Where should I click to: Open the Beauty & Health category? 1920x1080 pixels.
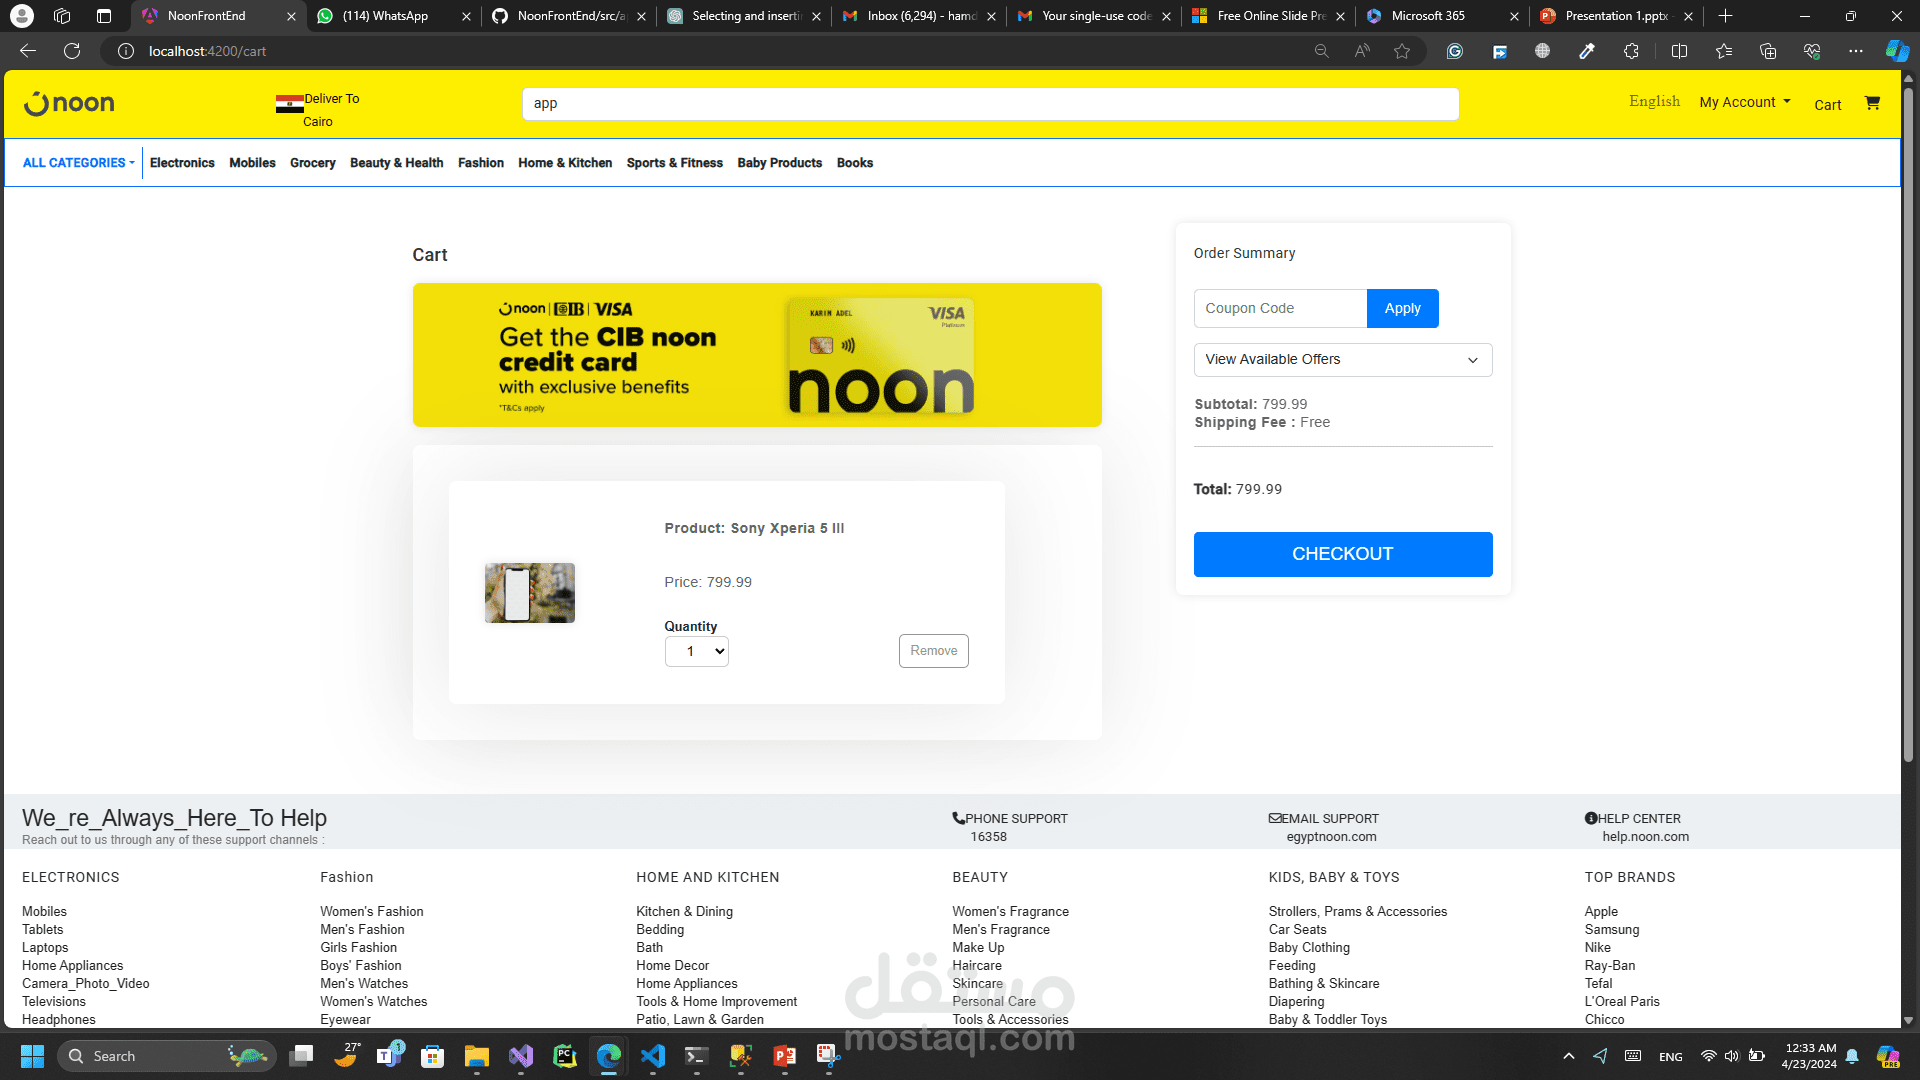coord(396,163)
